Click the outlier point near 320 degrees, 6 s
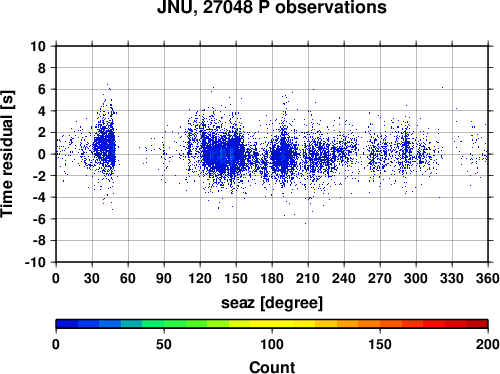The image size is (500, 374). [x=442, y=88]
